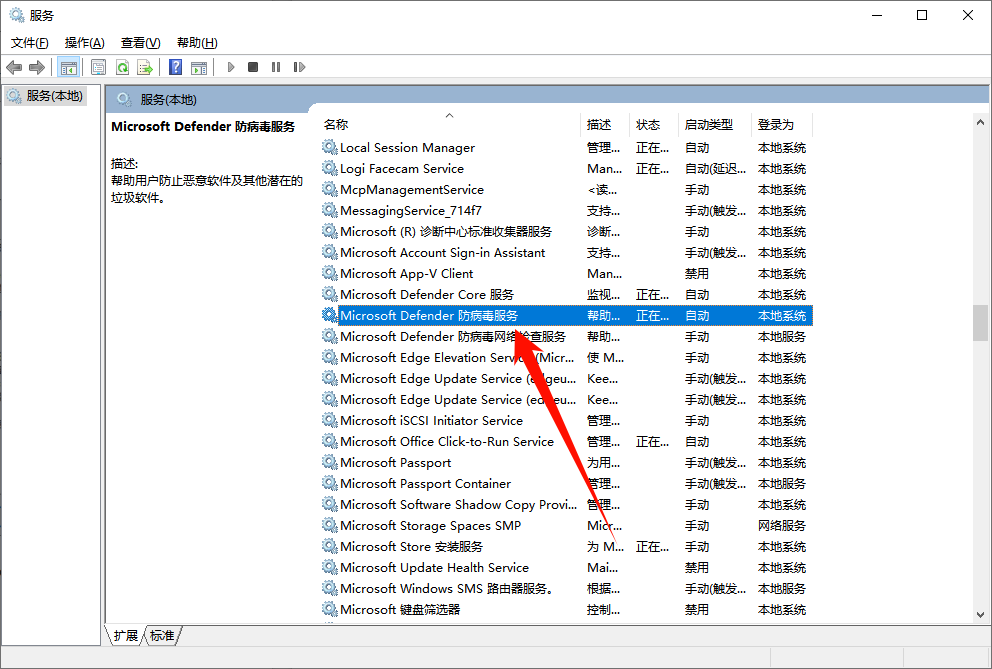The width and height of the screenshot is (992, 669).
Task: Click the 控制... description of Microsoft 键盘筛选器
Action: pyautogui.click(x=604, y=610)
